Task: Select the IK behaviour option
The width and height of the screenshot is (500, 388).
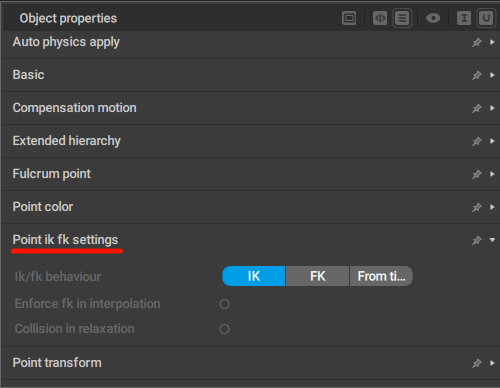Action: click(x=254, y=276)
